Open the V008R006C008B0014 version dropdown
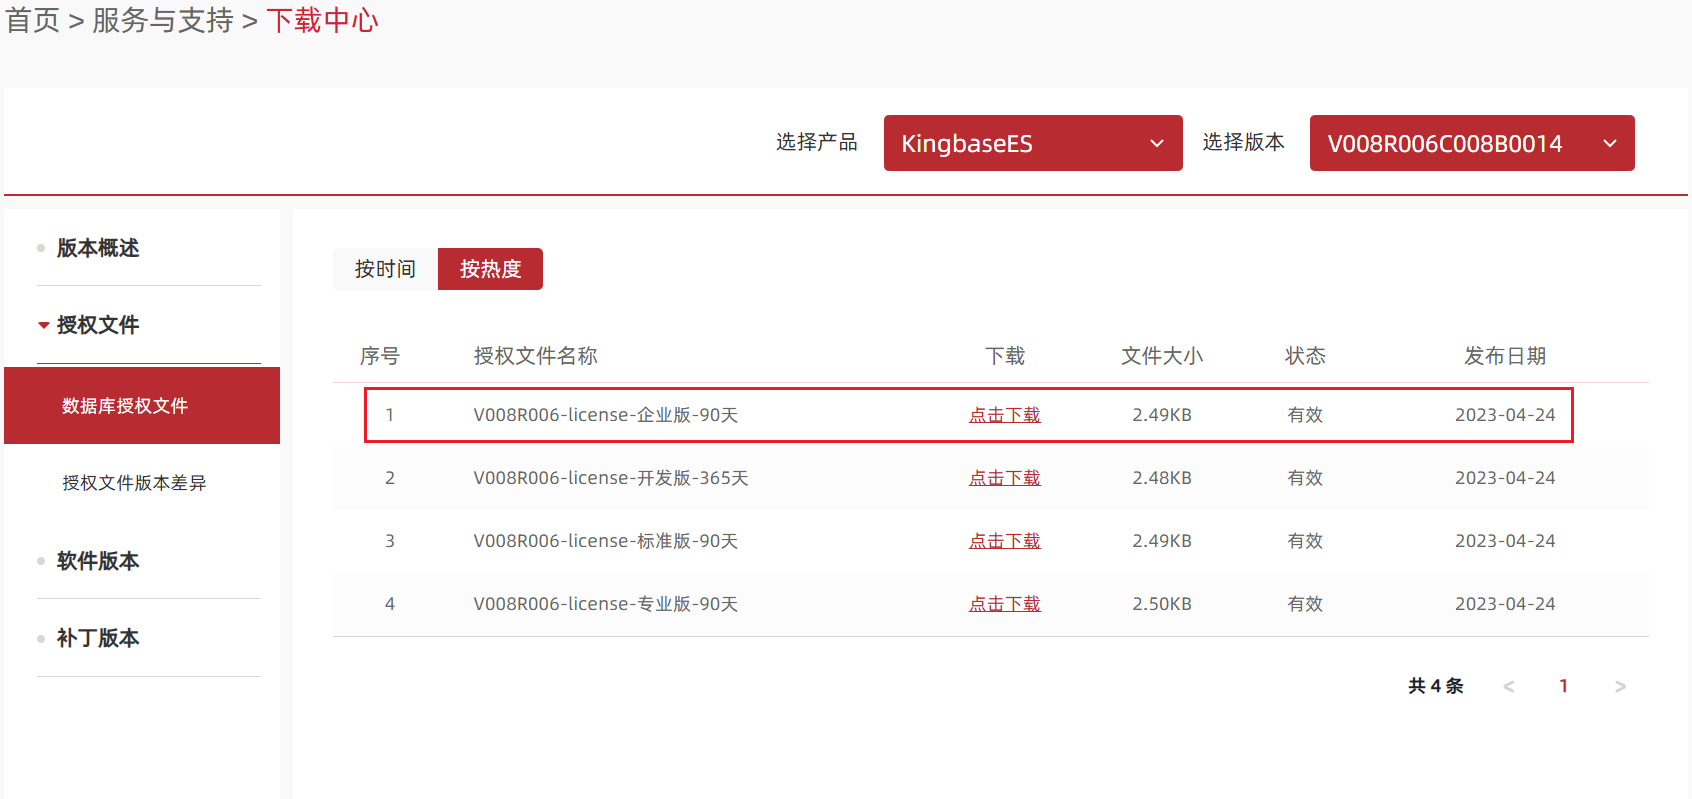 [1472, 143]
